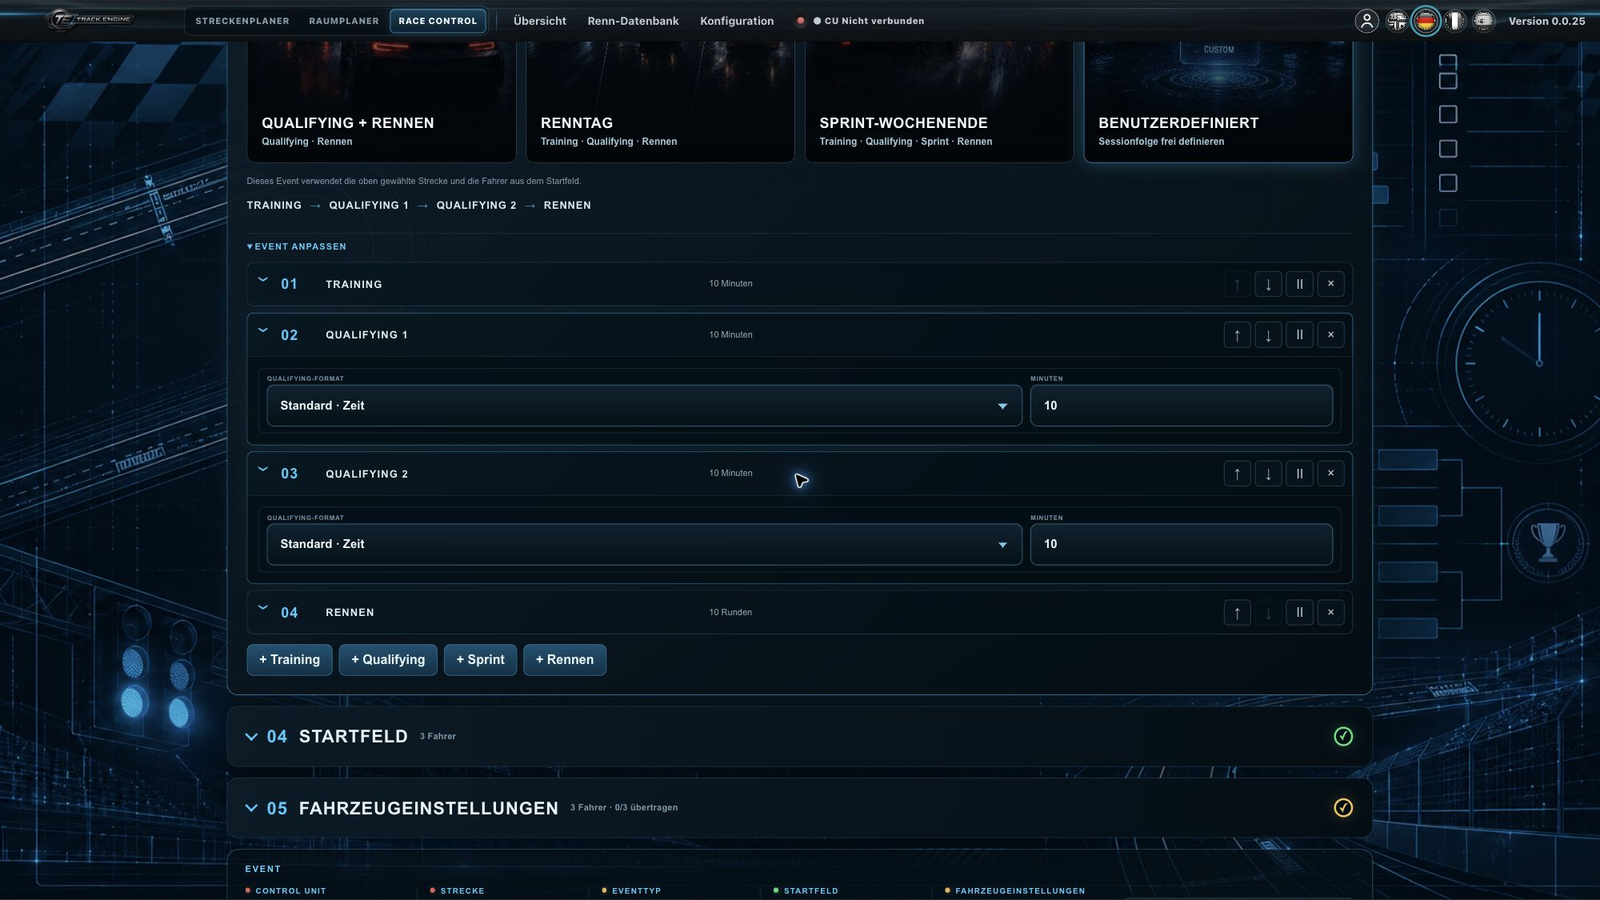Viewport: 1600px width, 900px height.
Task: Click the pause icon in the Training row
Action: click(1299, 284)
